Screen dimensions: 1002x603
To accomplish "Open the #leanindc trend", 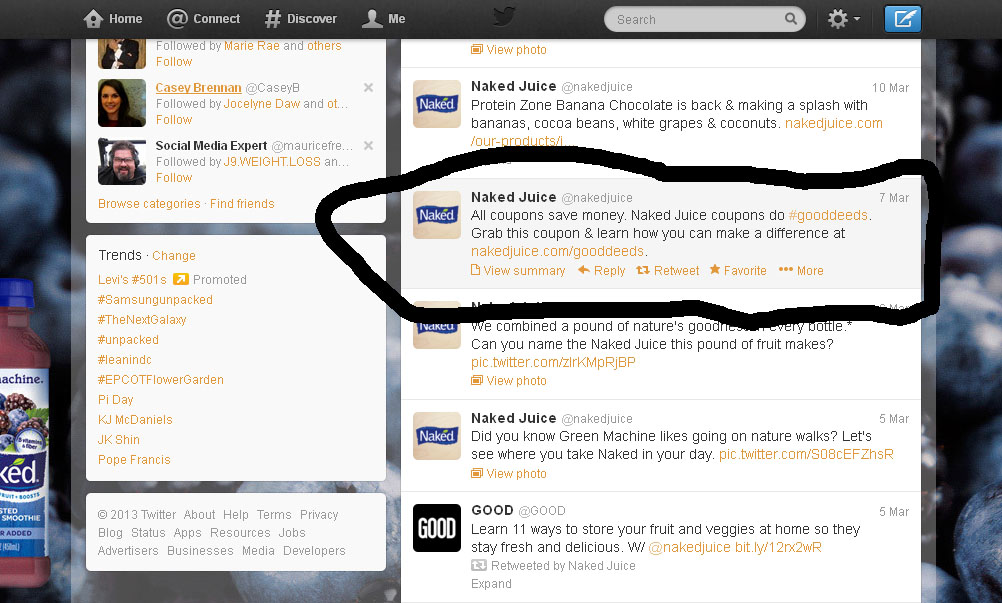I will tap(125, 360).
